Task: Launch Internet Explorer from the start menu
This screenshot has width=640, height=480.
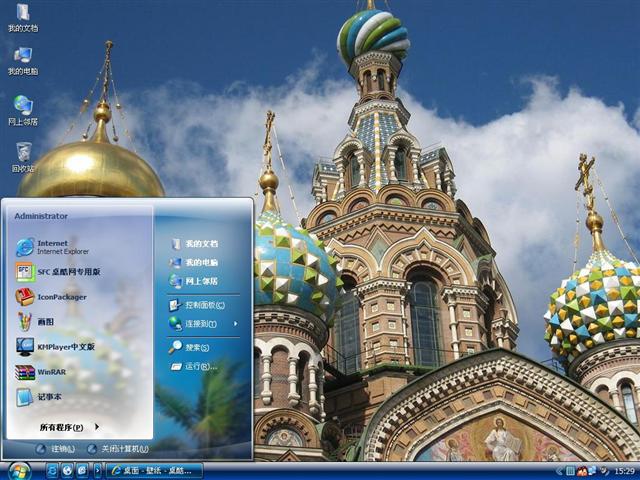Action: (x=52, y=247)
